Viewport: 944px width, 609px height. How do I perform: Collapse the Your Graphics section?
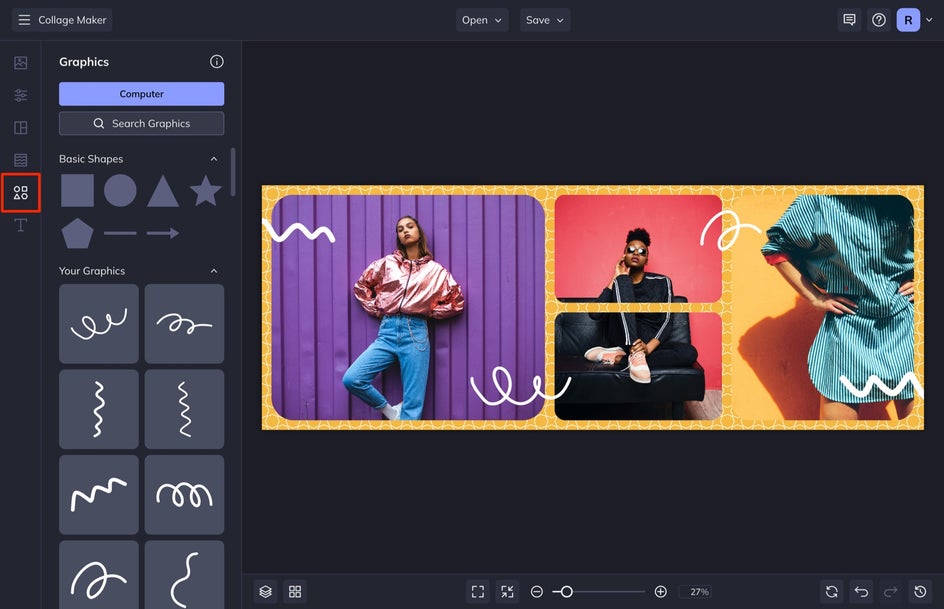tap(214, 271)
